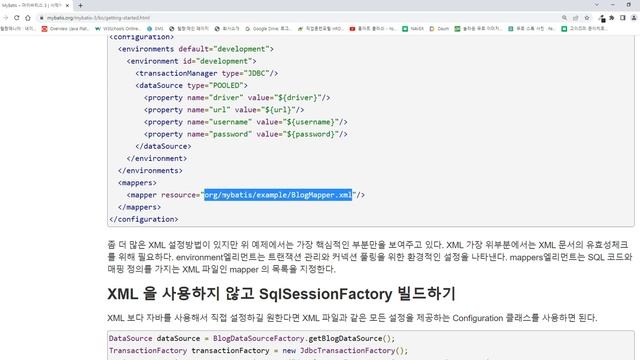The width and height of the screenshot is (640, 360).
Task: Open bookmark between EMS and Google Drive, left one
Action: coord(189,29)
